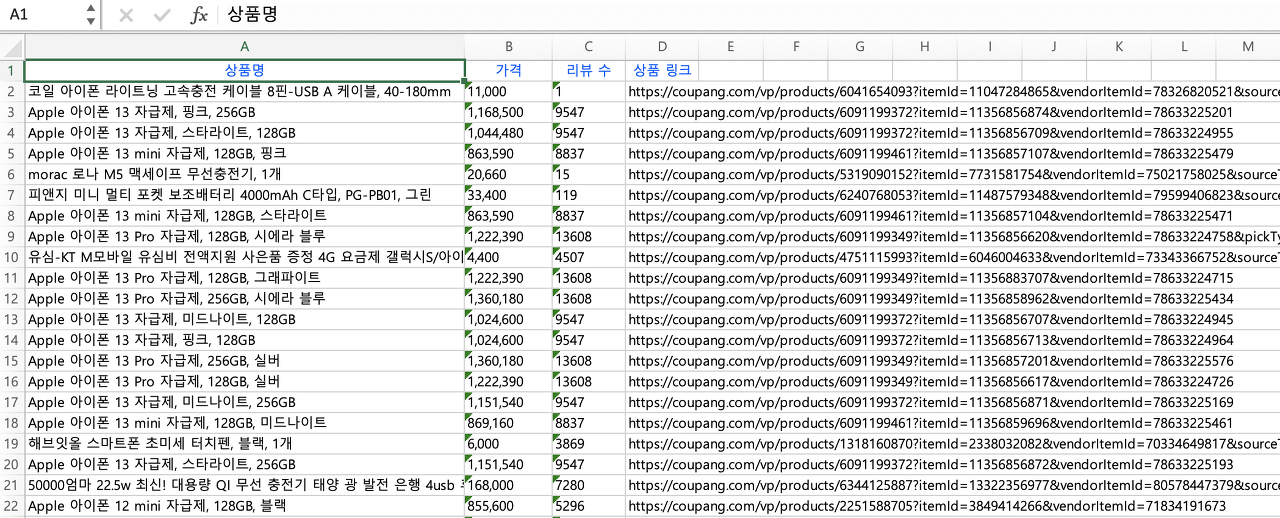Click the 상품 링크 header cell
The image size is (1280, 518).
(662, 70)
